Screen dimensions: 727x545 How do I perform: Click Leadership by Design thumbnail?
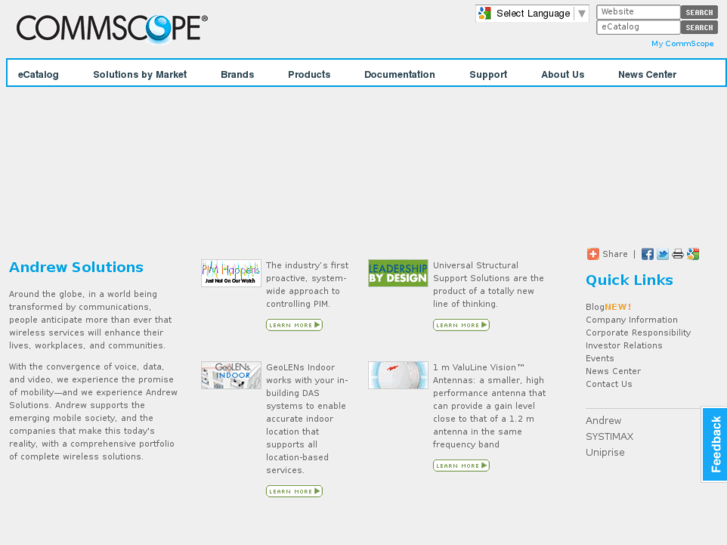(398, 273)
